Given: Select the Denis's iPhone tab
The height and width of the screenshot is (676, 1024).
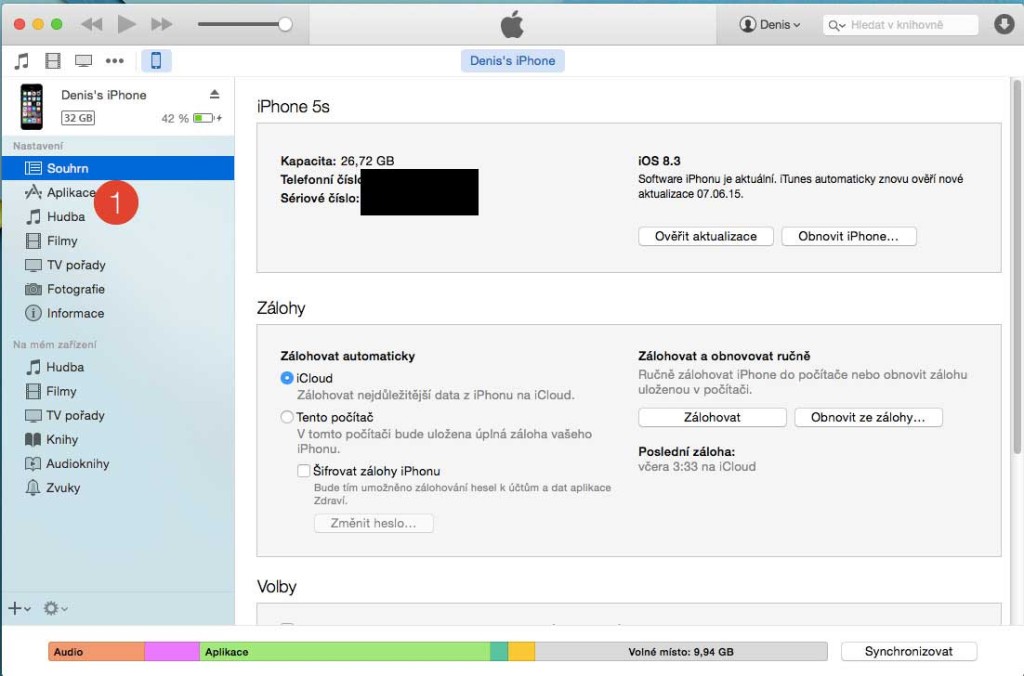Looking at the screenshot, I should pos(513,61).
